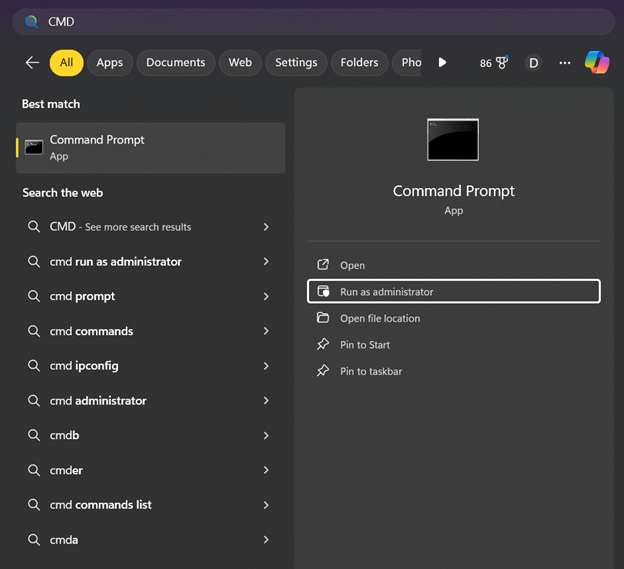Open the Command Prompt best match result
Viewport: 624px width, 569px height.
click(150, 148)
